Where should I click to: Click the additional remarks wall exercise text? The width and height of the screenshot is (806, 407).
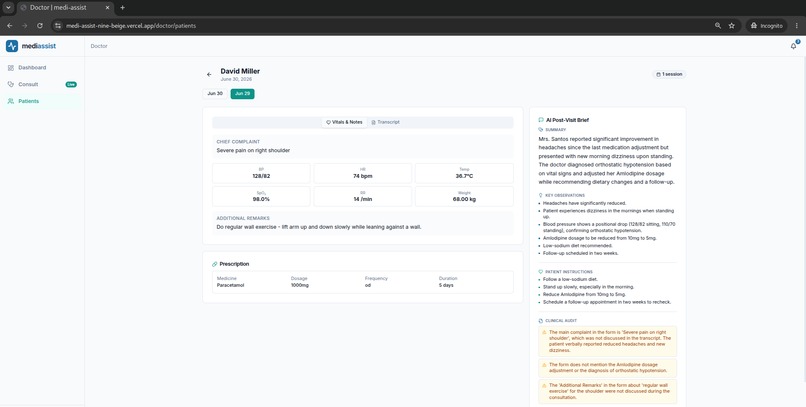pyautogui.click(x=319, y=227)
